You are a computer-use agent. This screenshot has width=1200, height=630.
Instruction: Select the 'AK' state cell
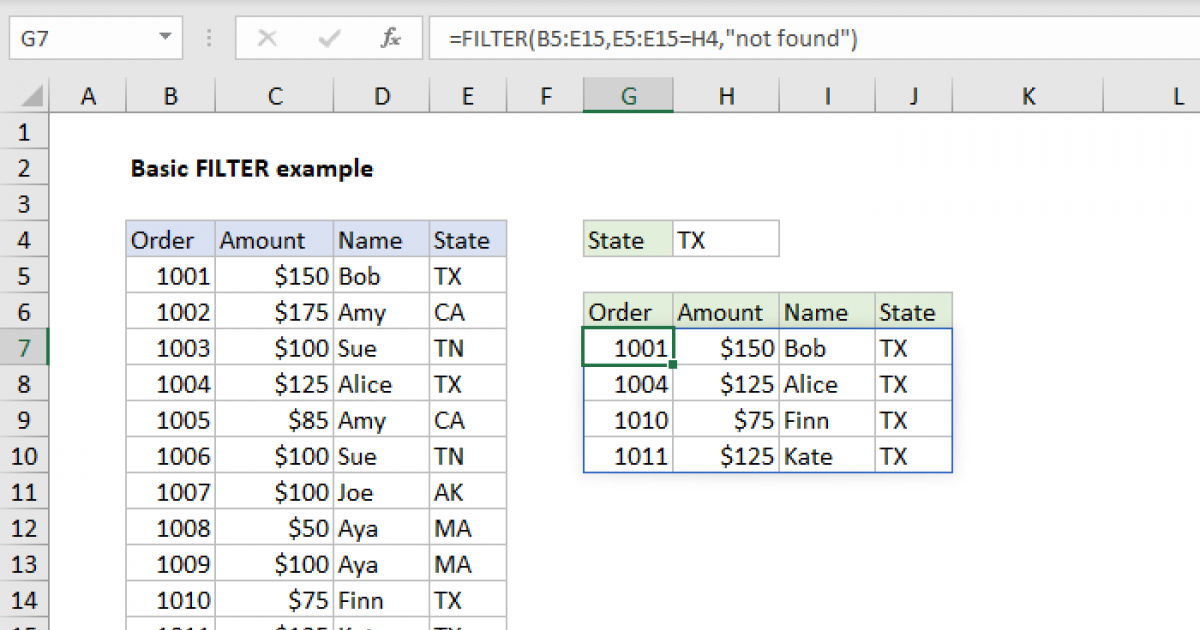(468, 492)
